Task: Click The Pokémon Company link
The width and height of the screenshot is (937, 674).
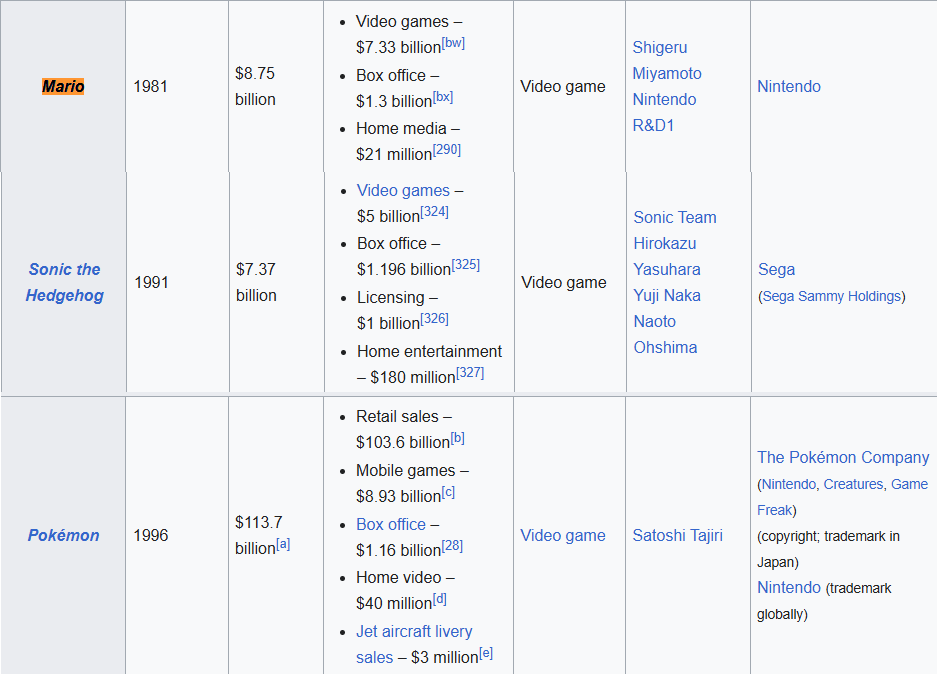Action: point(843,458)
